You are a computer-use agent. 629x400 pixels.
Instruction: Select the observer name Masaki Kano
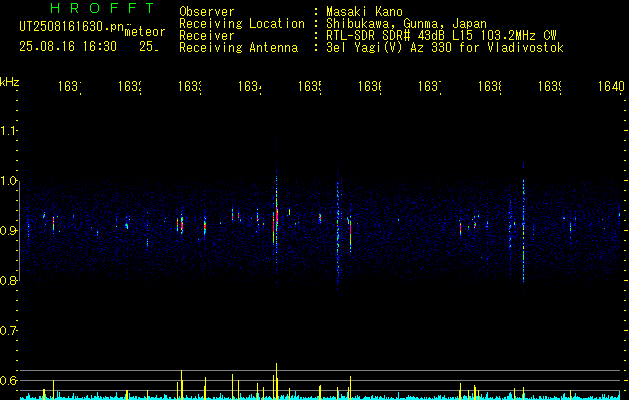(x=364, y=12)
